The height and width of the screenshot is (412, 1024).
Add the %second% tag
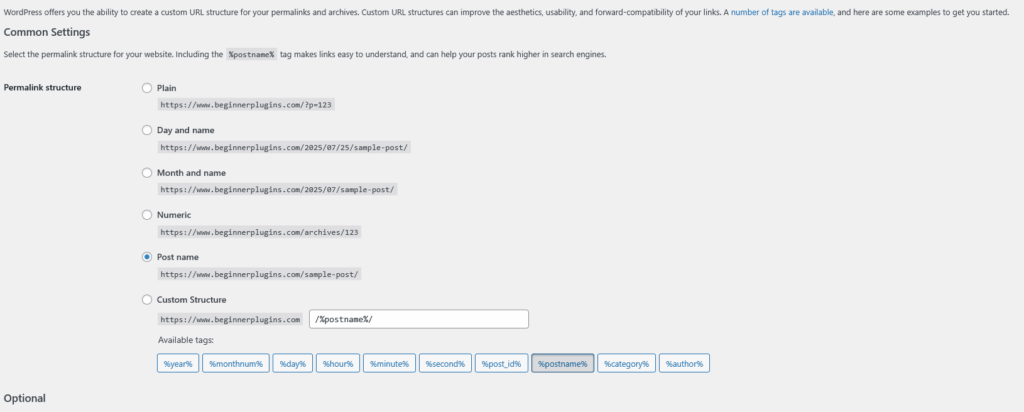point(445,364)
